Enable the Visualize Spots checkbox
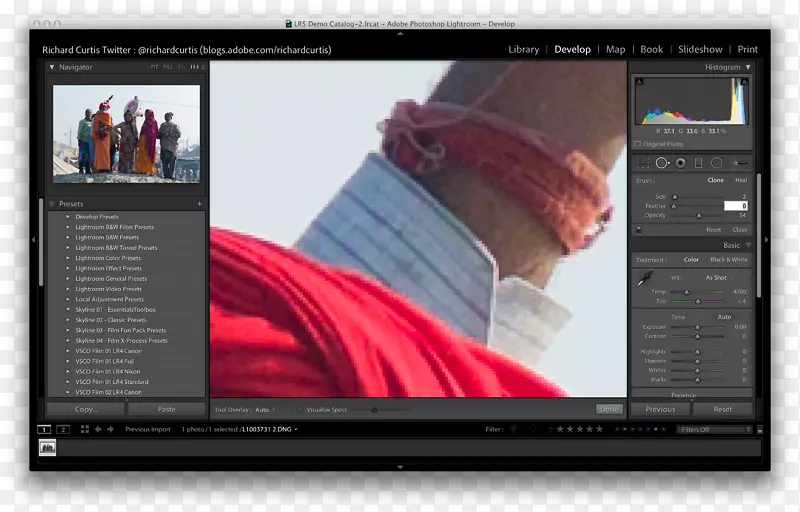The height and width of the screenshot is (512, 800). (299, 409)
